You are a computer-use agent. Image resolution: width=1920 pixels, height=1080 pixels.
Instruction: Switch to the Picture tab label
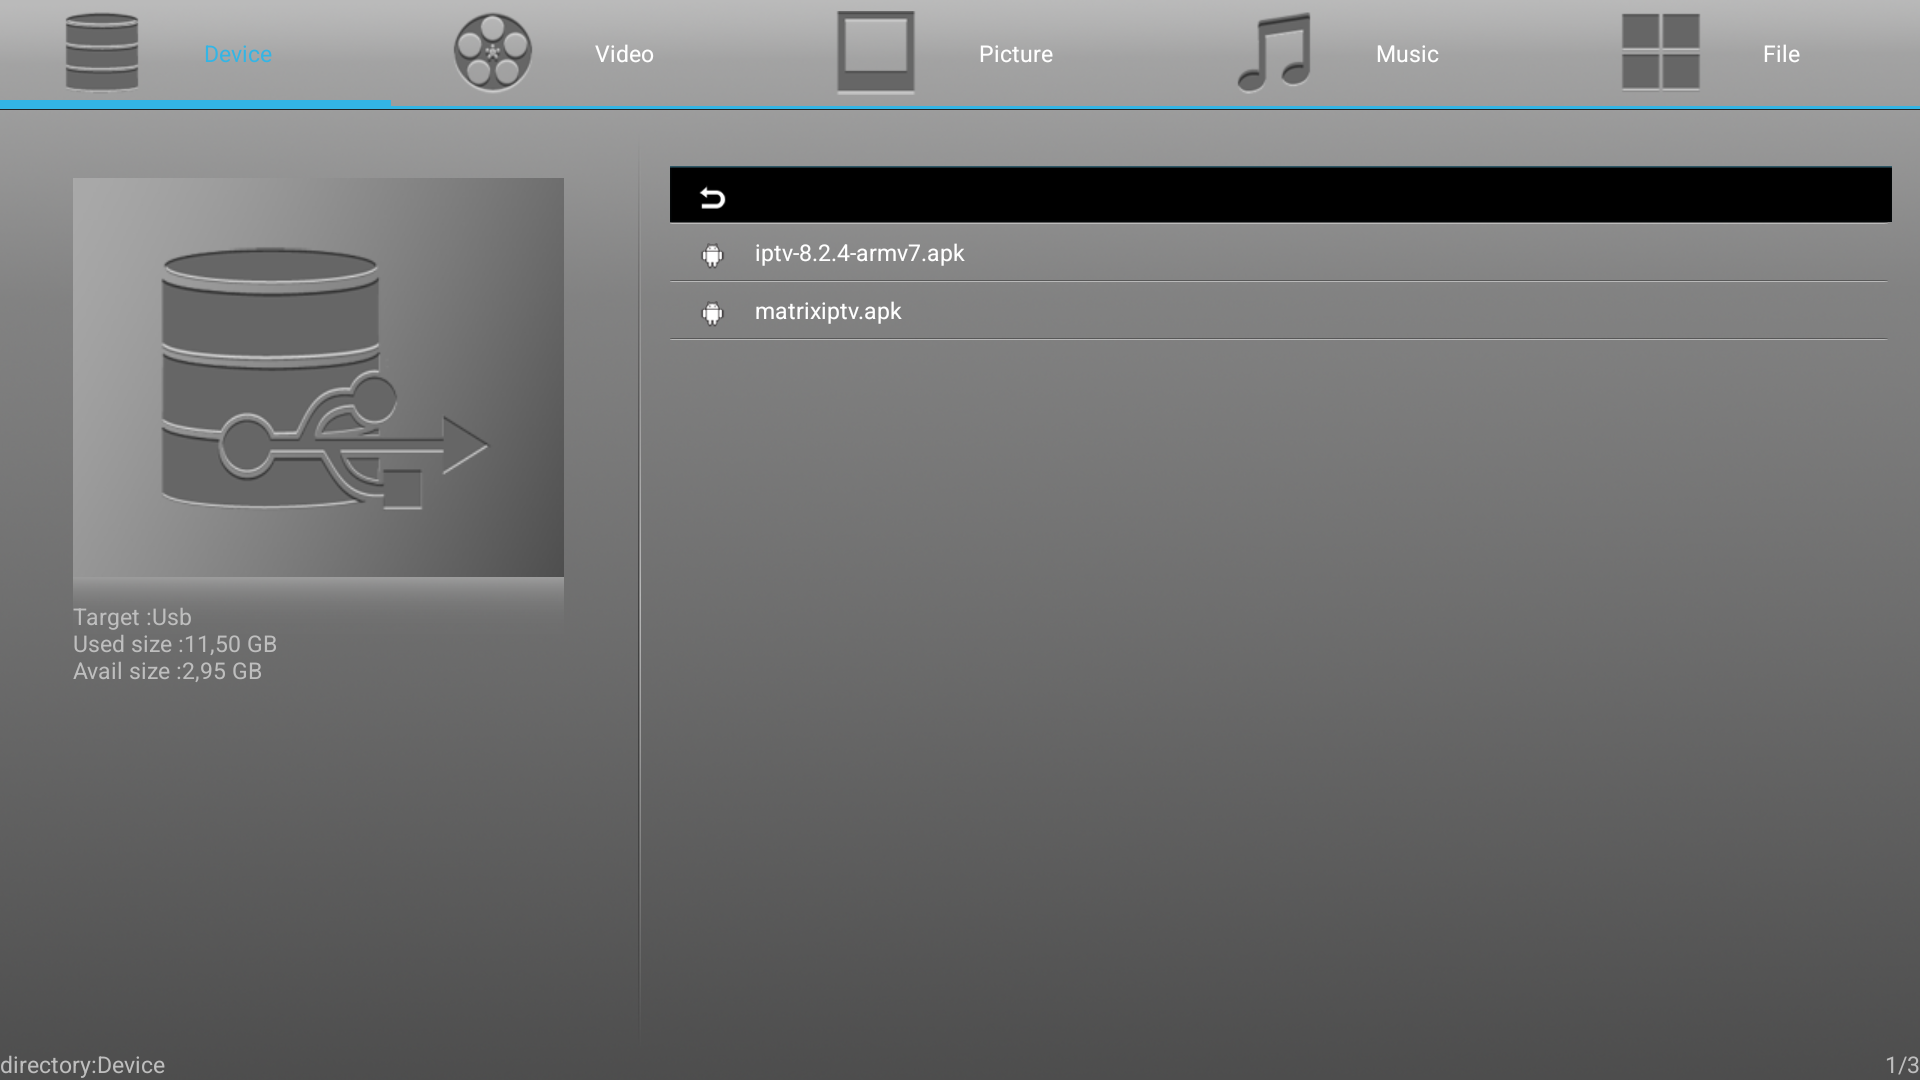pyautogui.click(x=1015, y=54)
